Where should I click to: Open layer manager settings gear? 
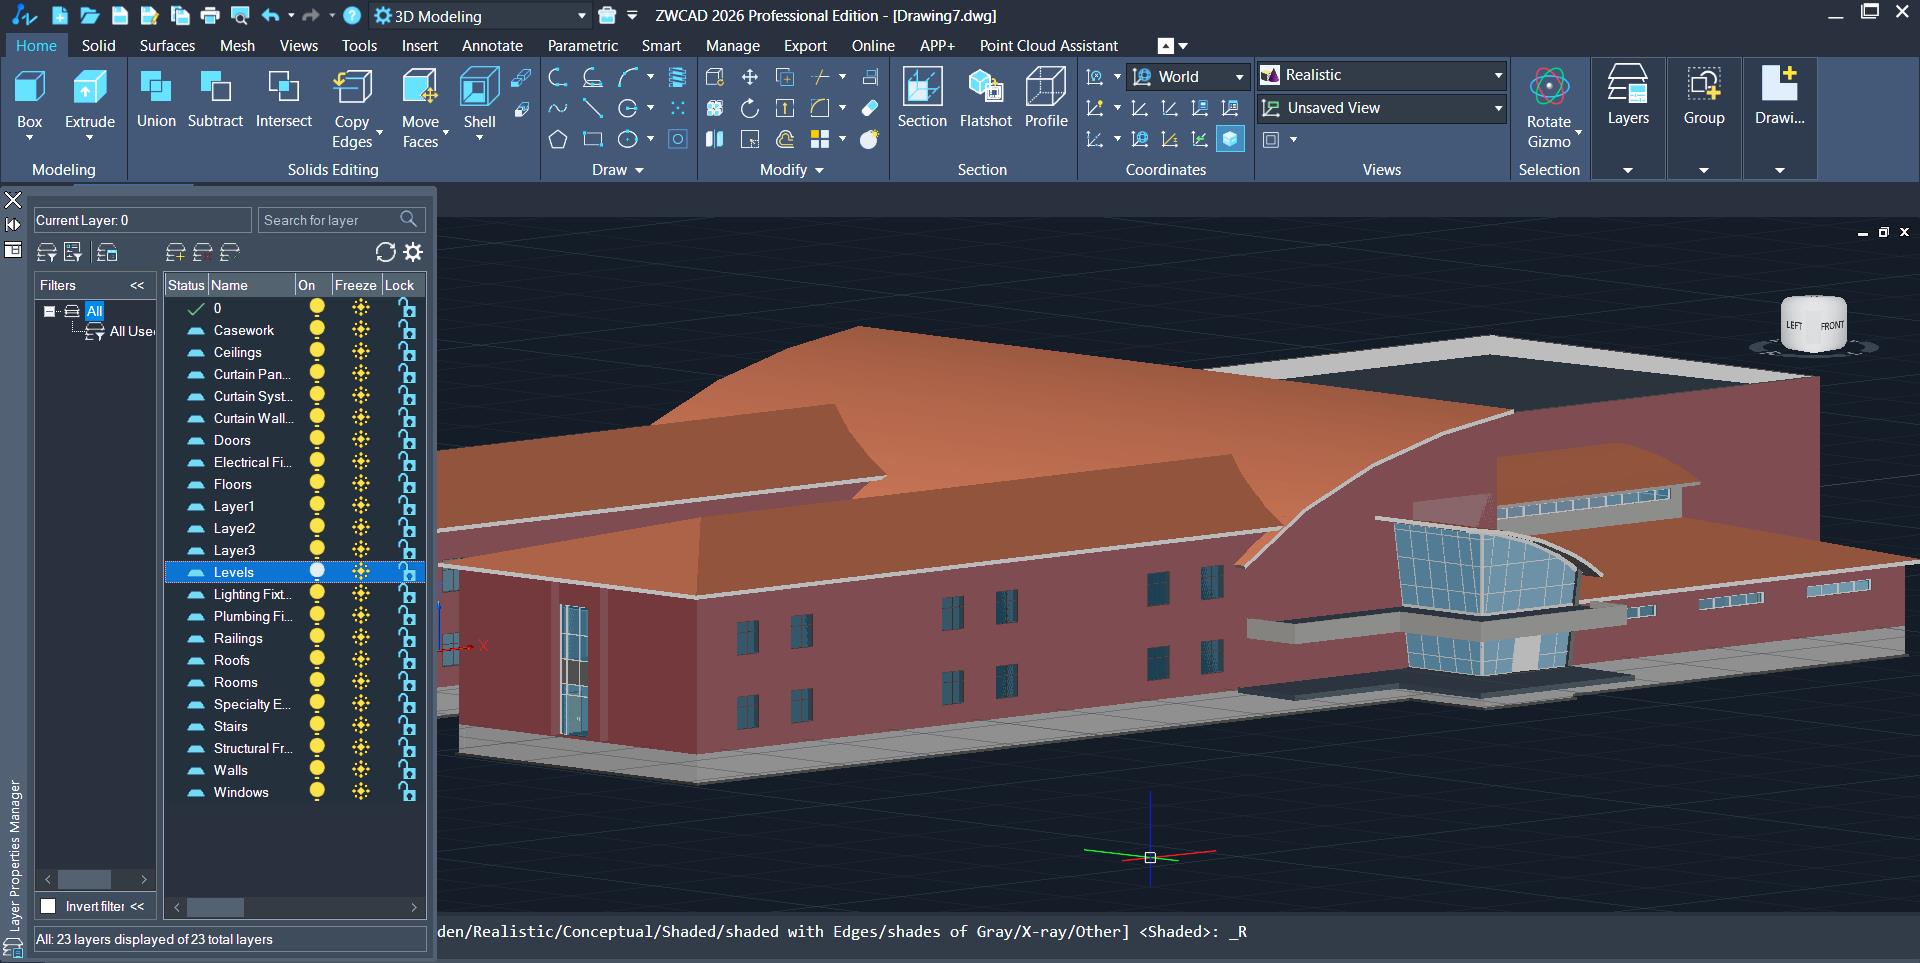413,252
